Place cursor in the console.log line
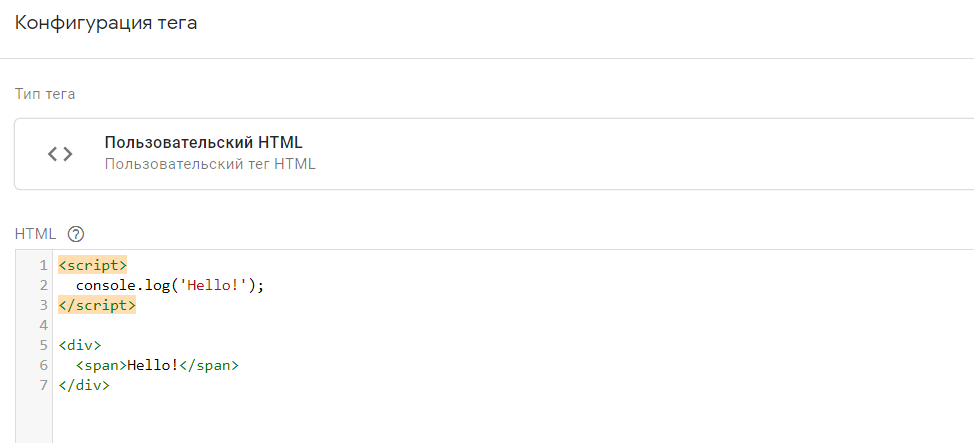 pos(169,285)
